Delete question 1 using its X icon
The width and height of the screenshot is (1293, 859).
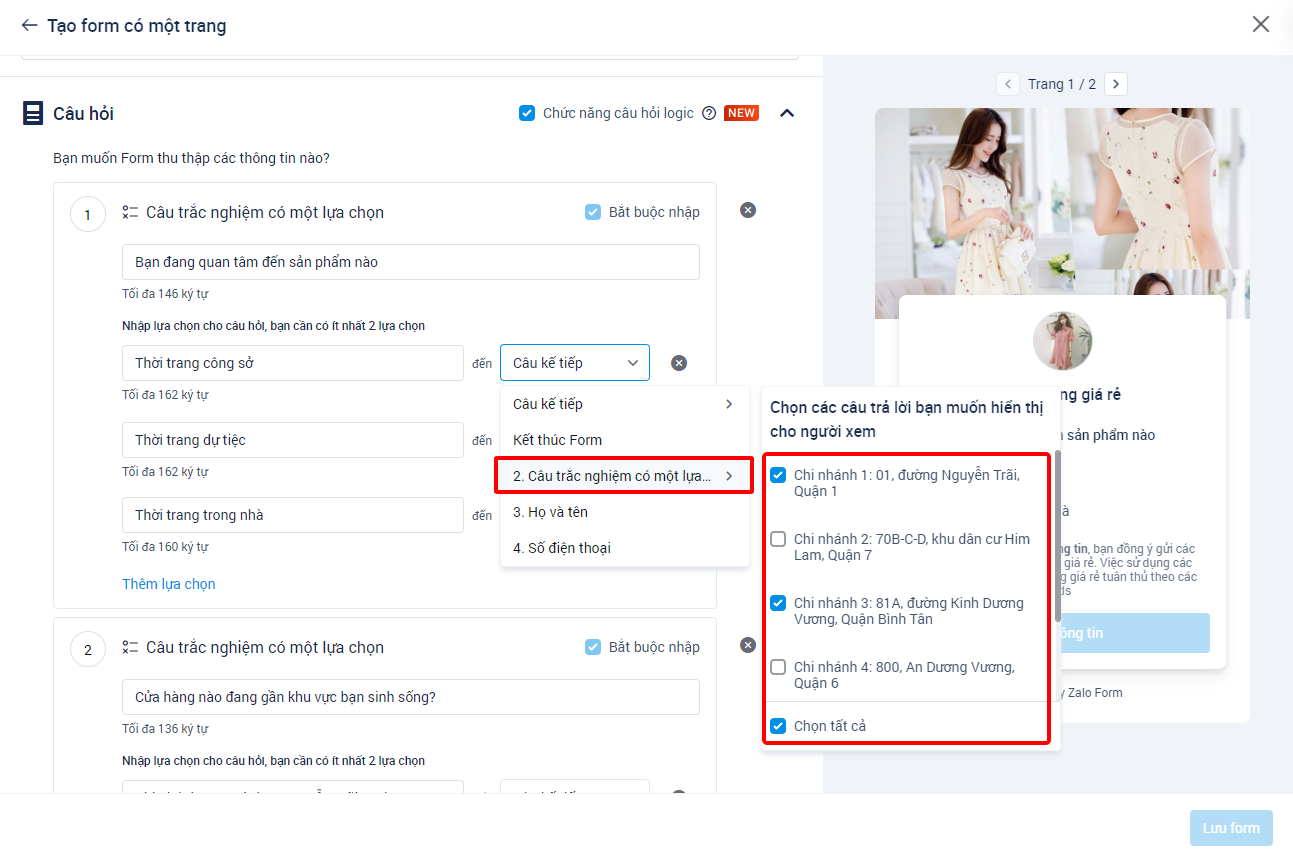[747, 210]
